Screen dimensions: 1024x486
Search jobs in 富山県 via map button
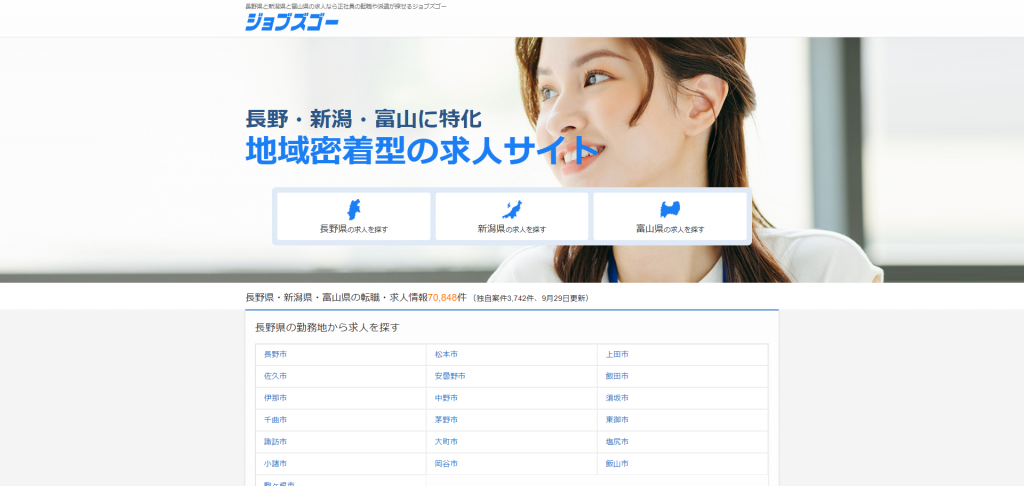point(670,216)
